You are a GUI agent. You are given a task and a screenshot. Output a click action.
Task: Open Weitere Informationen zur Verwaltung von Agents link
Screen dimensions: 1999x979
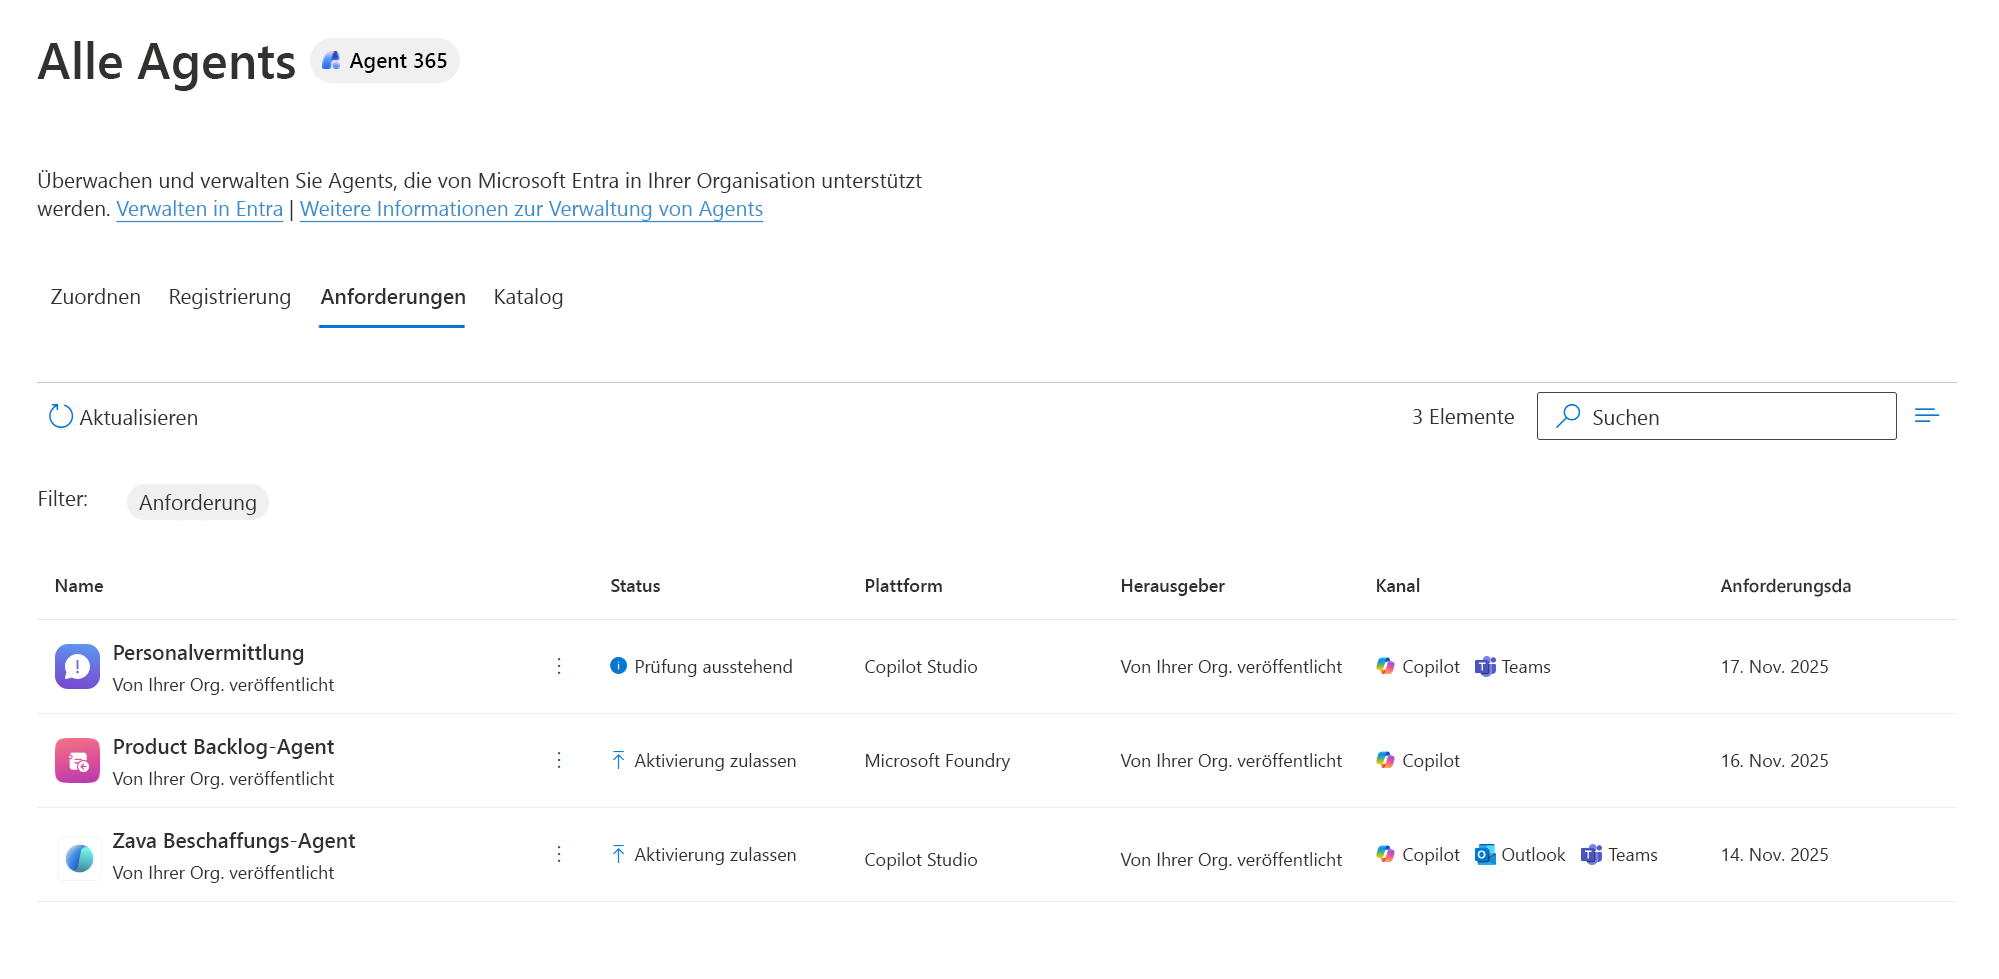tap(531, 209)
